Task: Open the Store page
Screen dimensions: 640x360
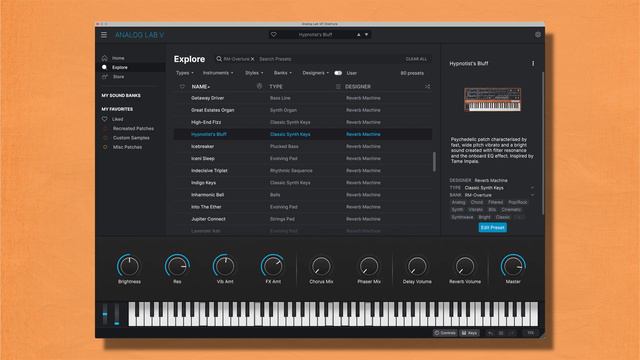Action: (118, 77)
